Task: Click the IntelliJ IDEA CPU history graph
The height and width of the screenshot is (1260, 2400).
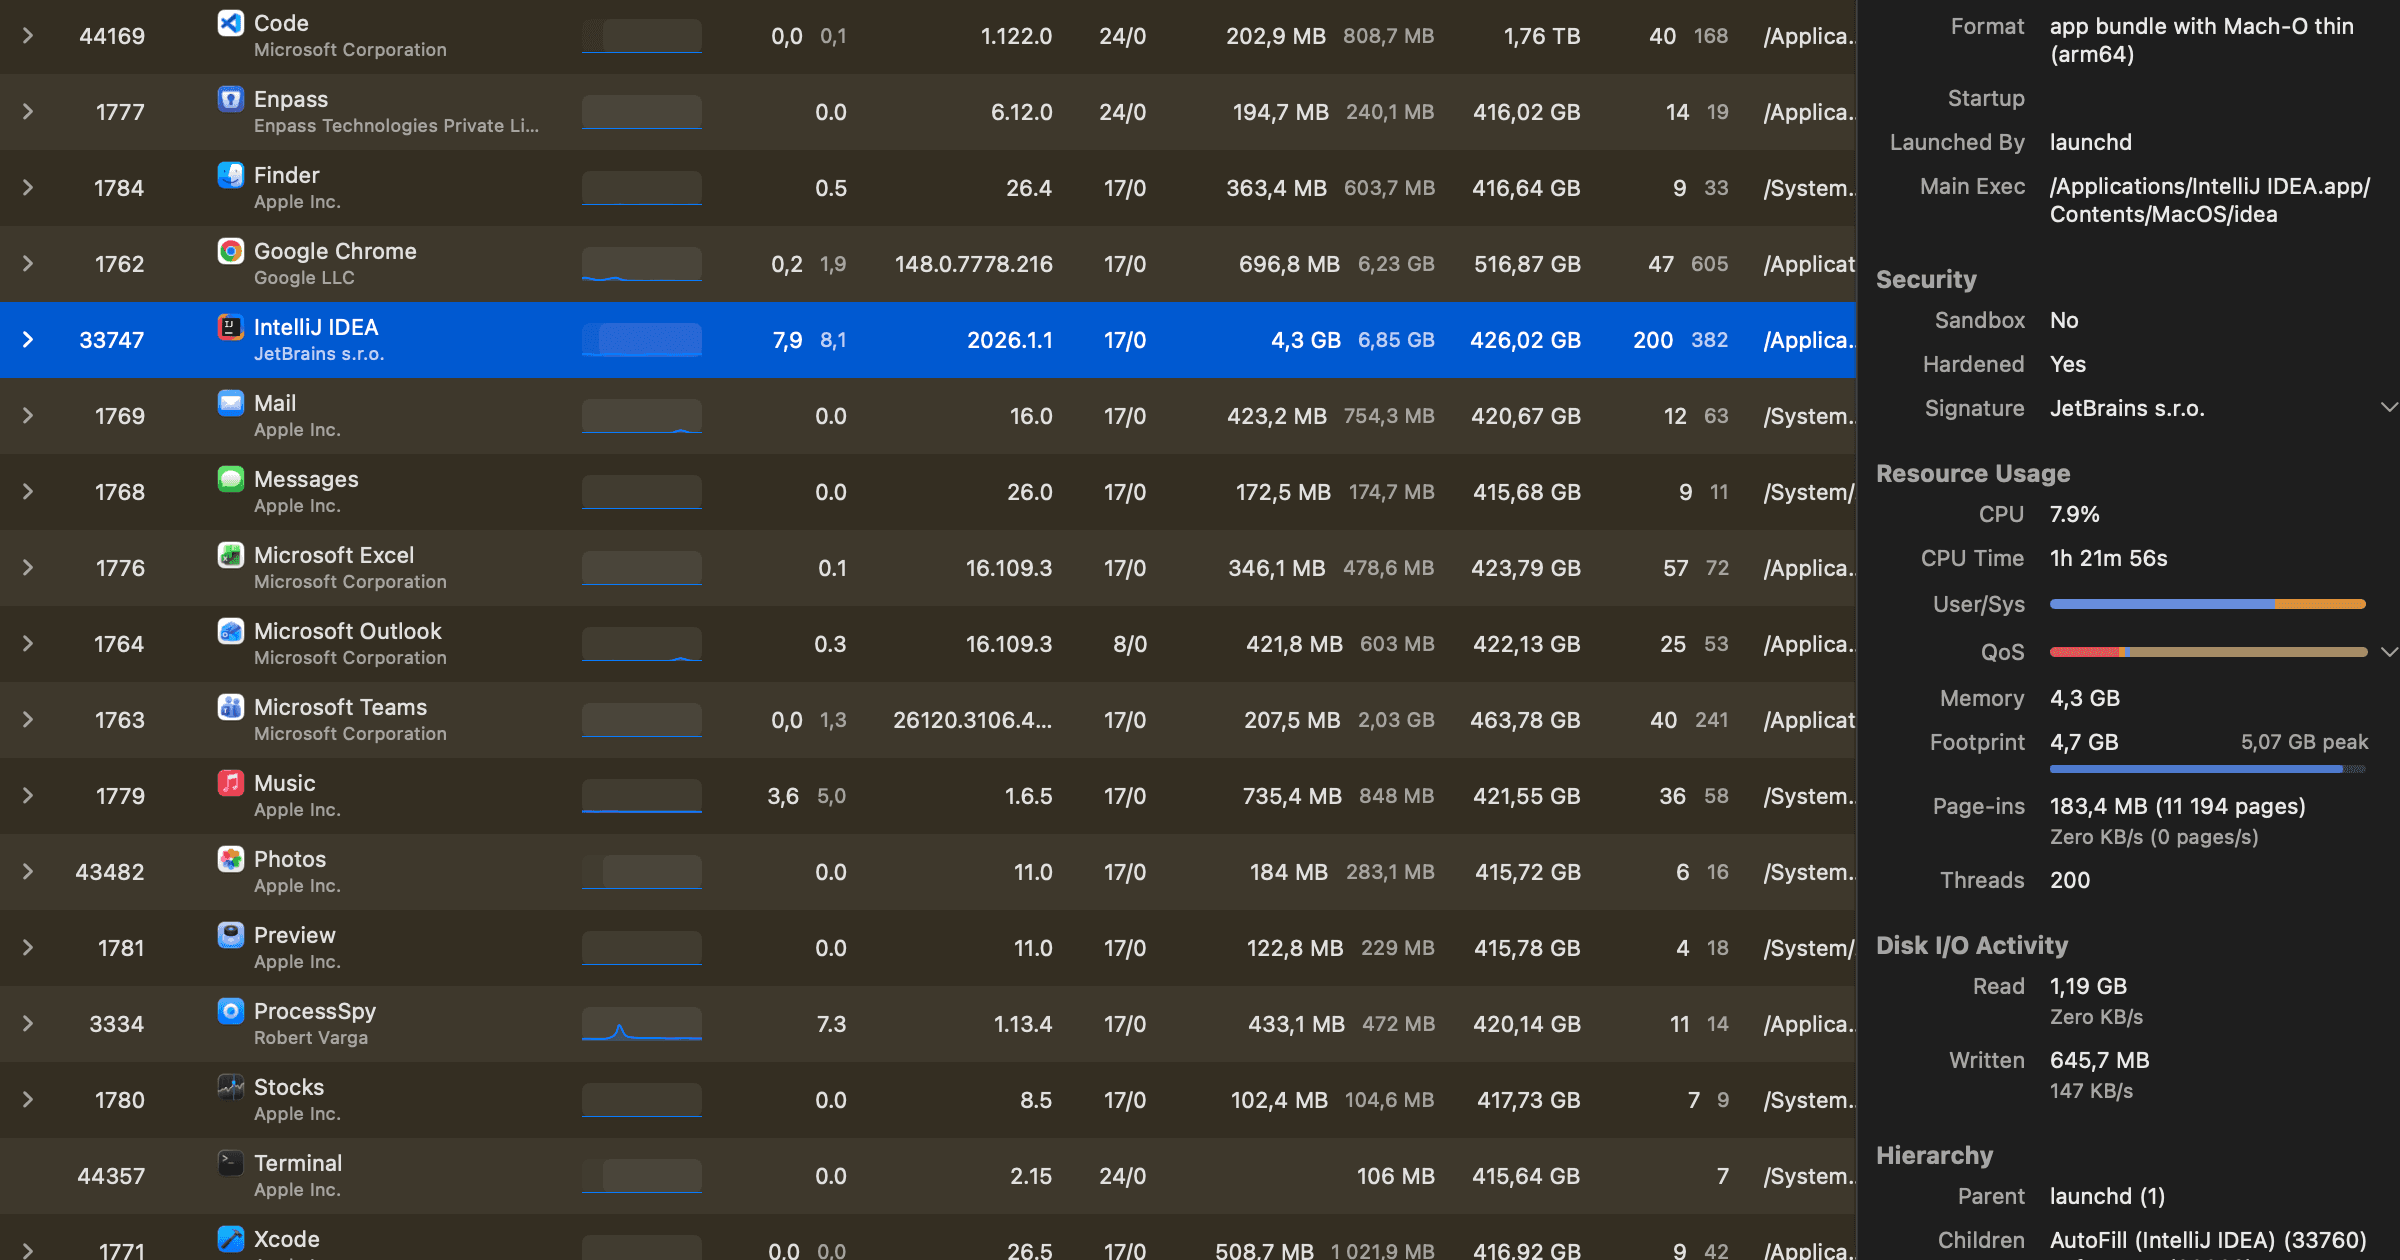Action: pyautogui.click(x=642, y=340)
